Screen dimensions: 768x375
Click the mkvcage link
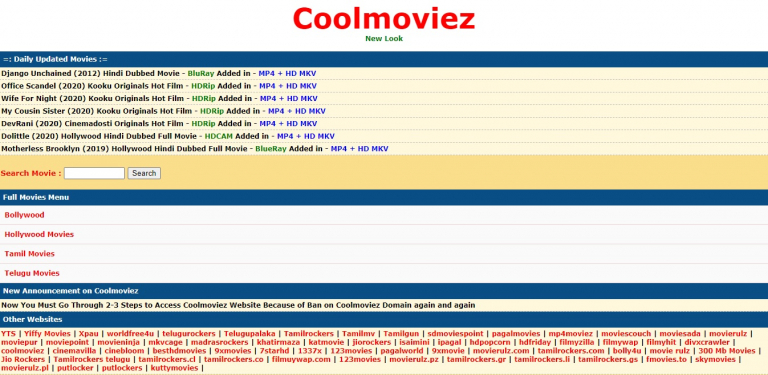166,342
